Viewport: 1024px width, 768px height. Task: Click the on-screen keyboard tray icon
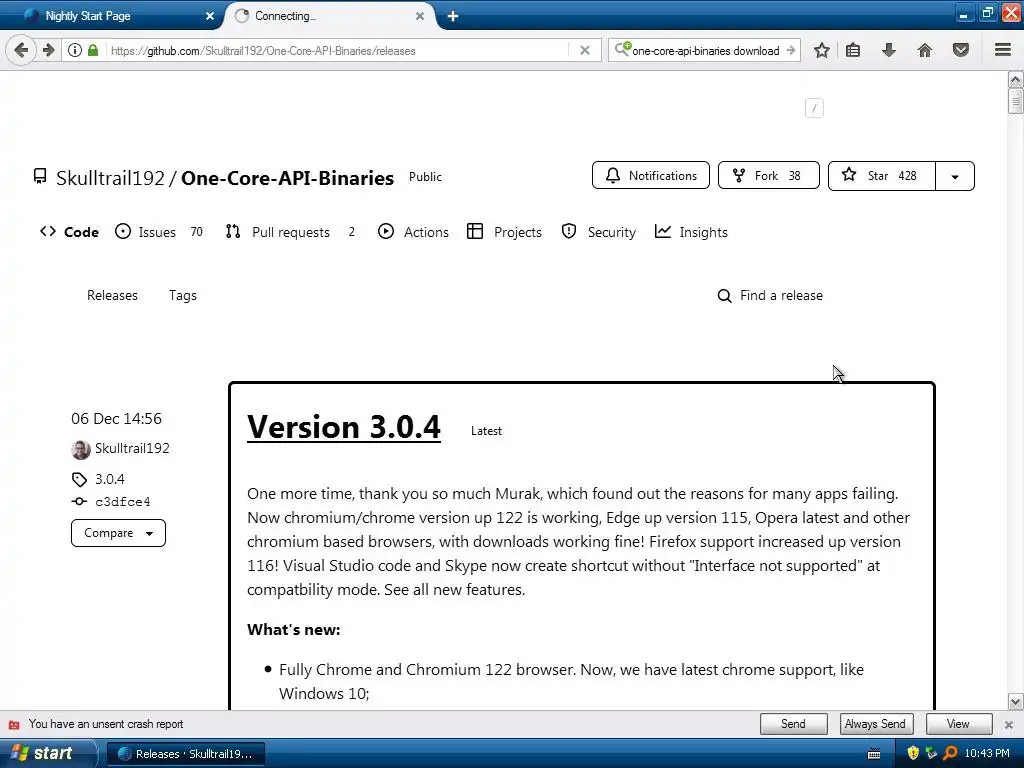click(874, 754)
